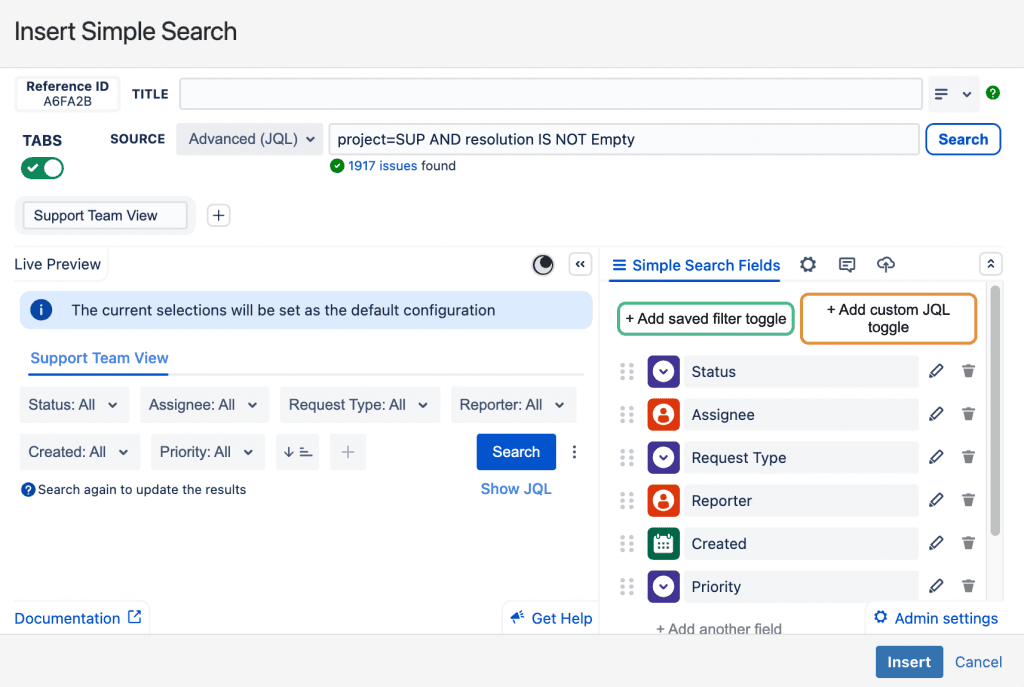Open the three-dot menu beside Search
This screenshot has width=1024, height=687.
(574, 452)
